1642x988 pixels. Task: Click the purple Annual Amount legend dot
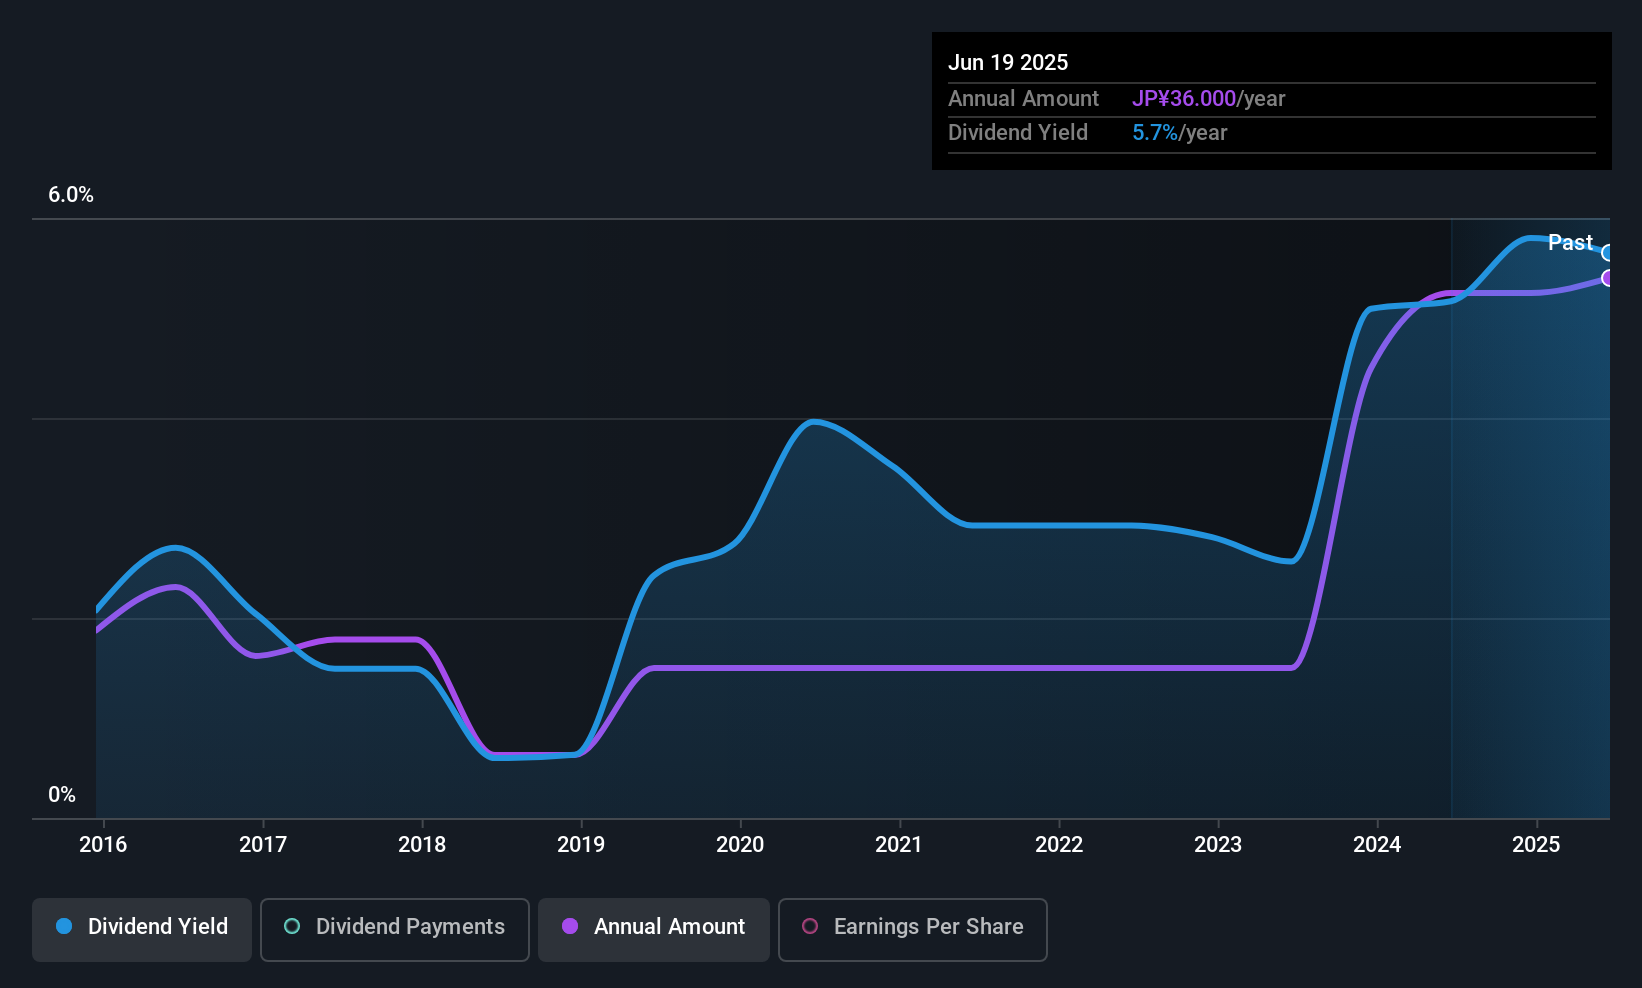pos(570,927)
